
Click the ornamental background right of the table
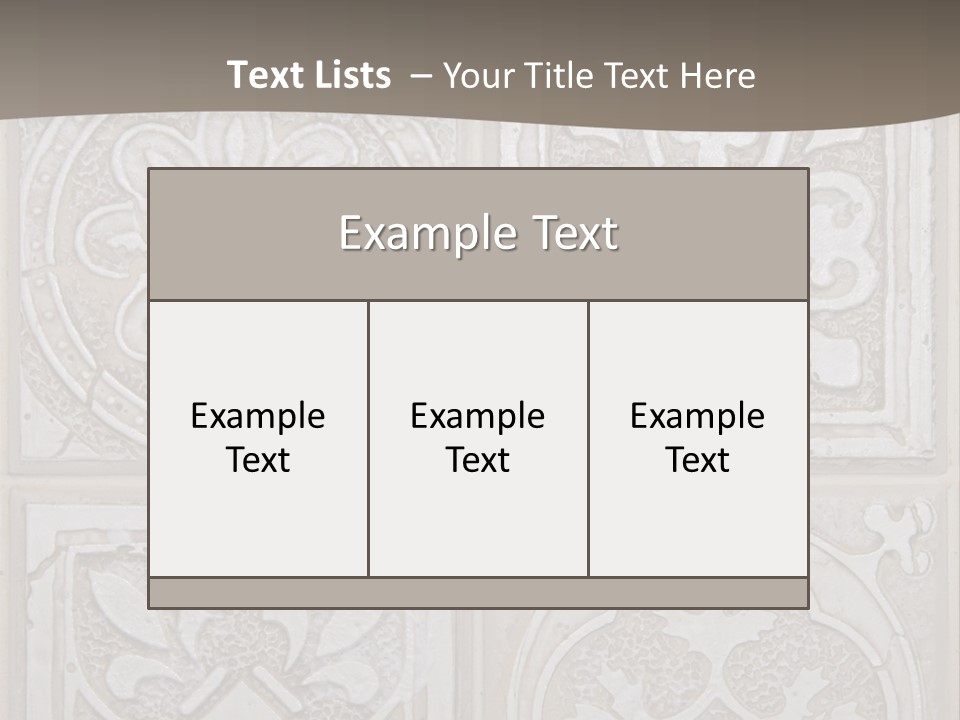tap(884, 400)
